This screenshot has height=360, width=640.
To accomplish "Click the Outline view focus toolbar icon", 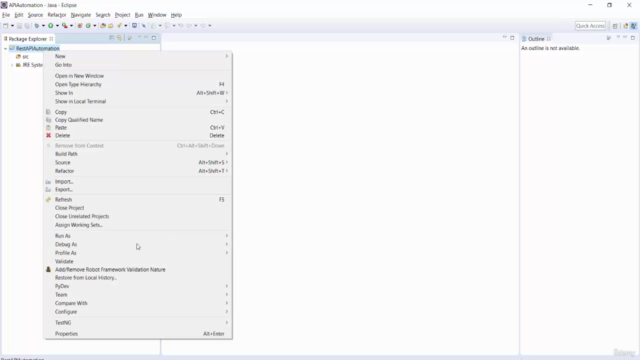I will (609, 38).
